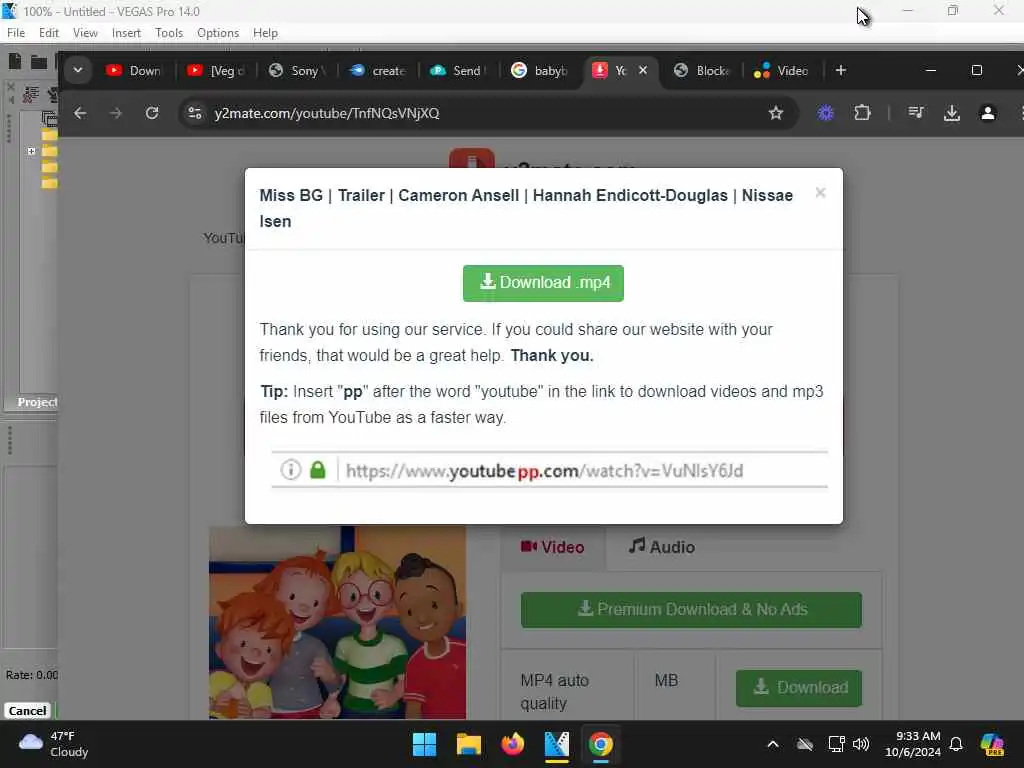The height and width of the screenshot is (768, 1024).
Task: Open Chrome media controls icon
Action: [916, 113]
